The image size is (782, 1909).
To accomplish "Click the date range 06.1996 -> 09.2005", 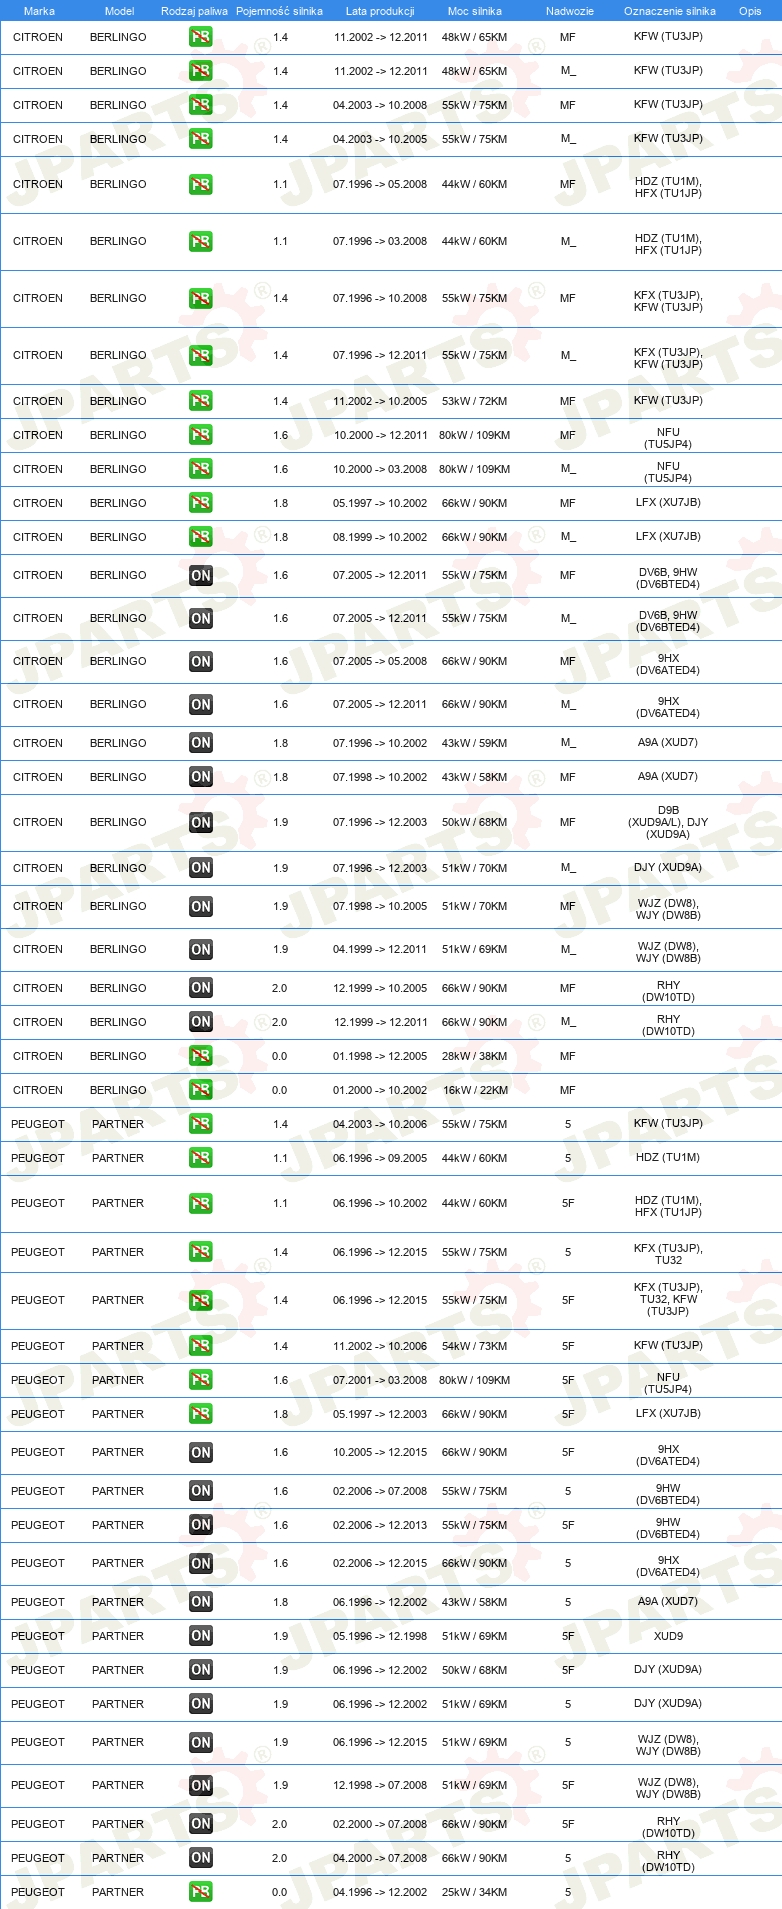I will click(x=380, y=1158).
